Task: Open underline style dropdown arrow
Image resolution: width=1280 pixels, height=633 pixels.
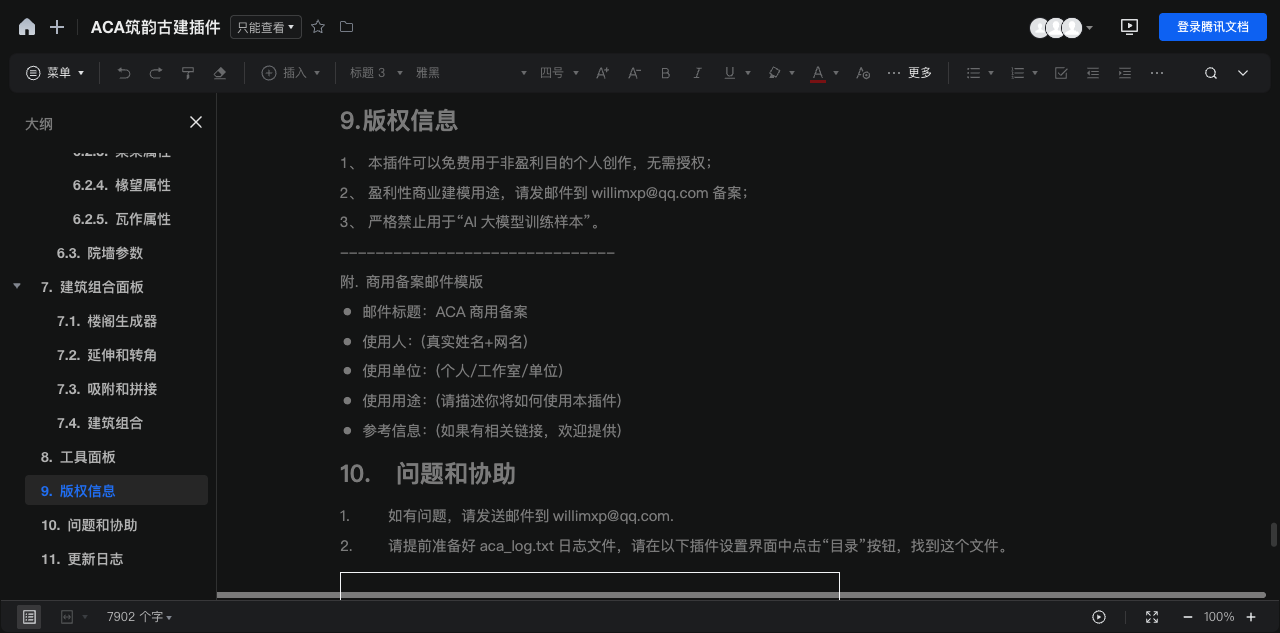Action: pos(748,73)
